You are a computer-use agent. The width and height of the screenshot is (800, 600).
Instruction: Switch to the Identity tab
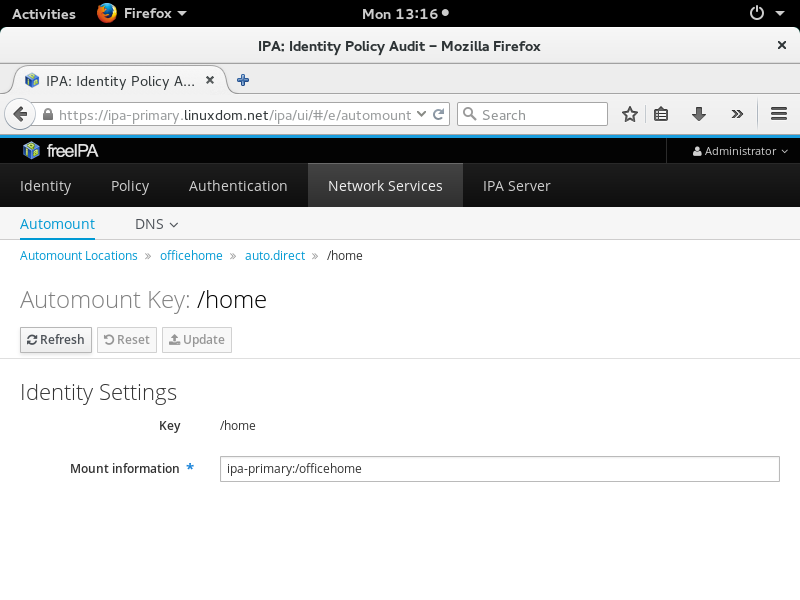point(45,186)
